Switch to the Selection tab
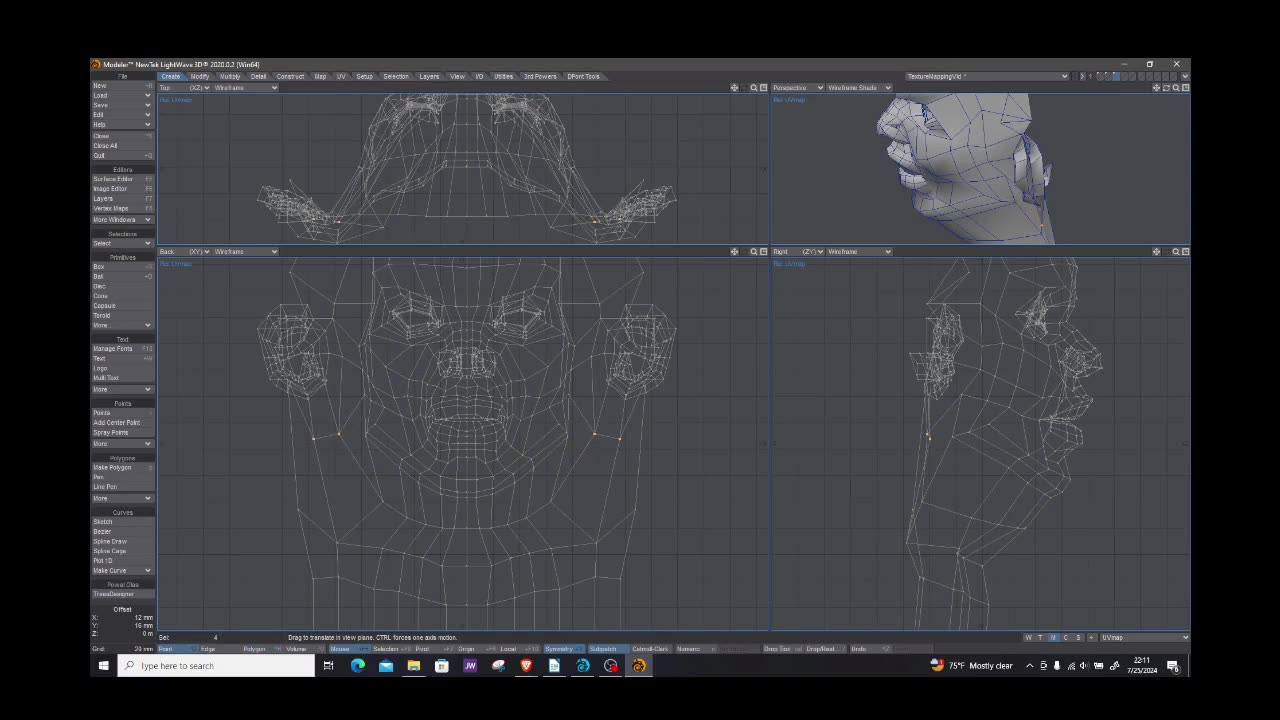Viewport: 1280px width, 720px height. [396, 77]
